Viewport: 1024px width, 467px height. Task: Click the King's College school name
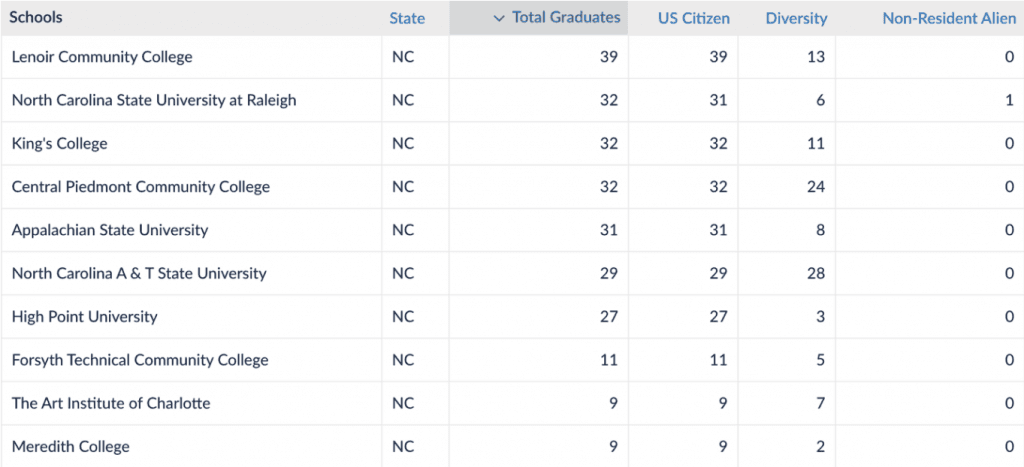coord(59,143)
